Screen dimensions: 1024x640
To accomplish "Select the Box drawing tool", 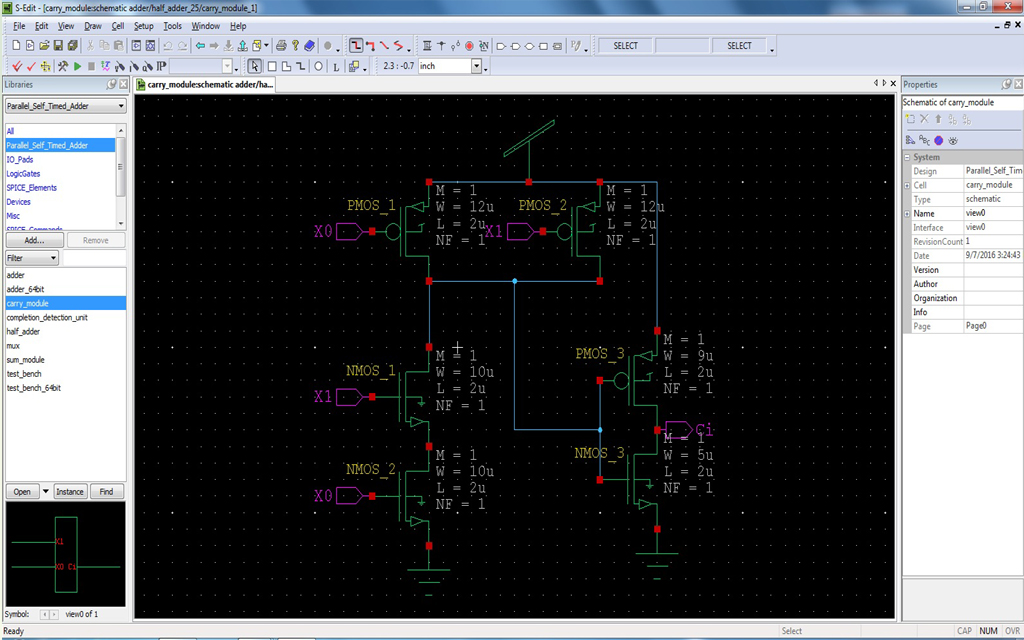I will click(272, 66).
